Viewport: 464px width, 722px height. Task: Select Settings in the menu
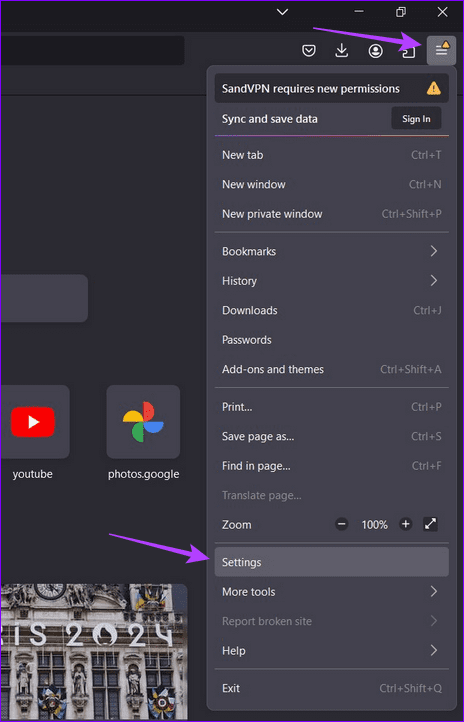pyautogui.click(x=331, y=562)
